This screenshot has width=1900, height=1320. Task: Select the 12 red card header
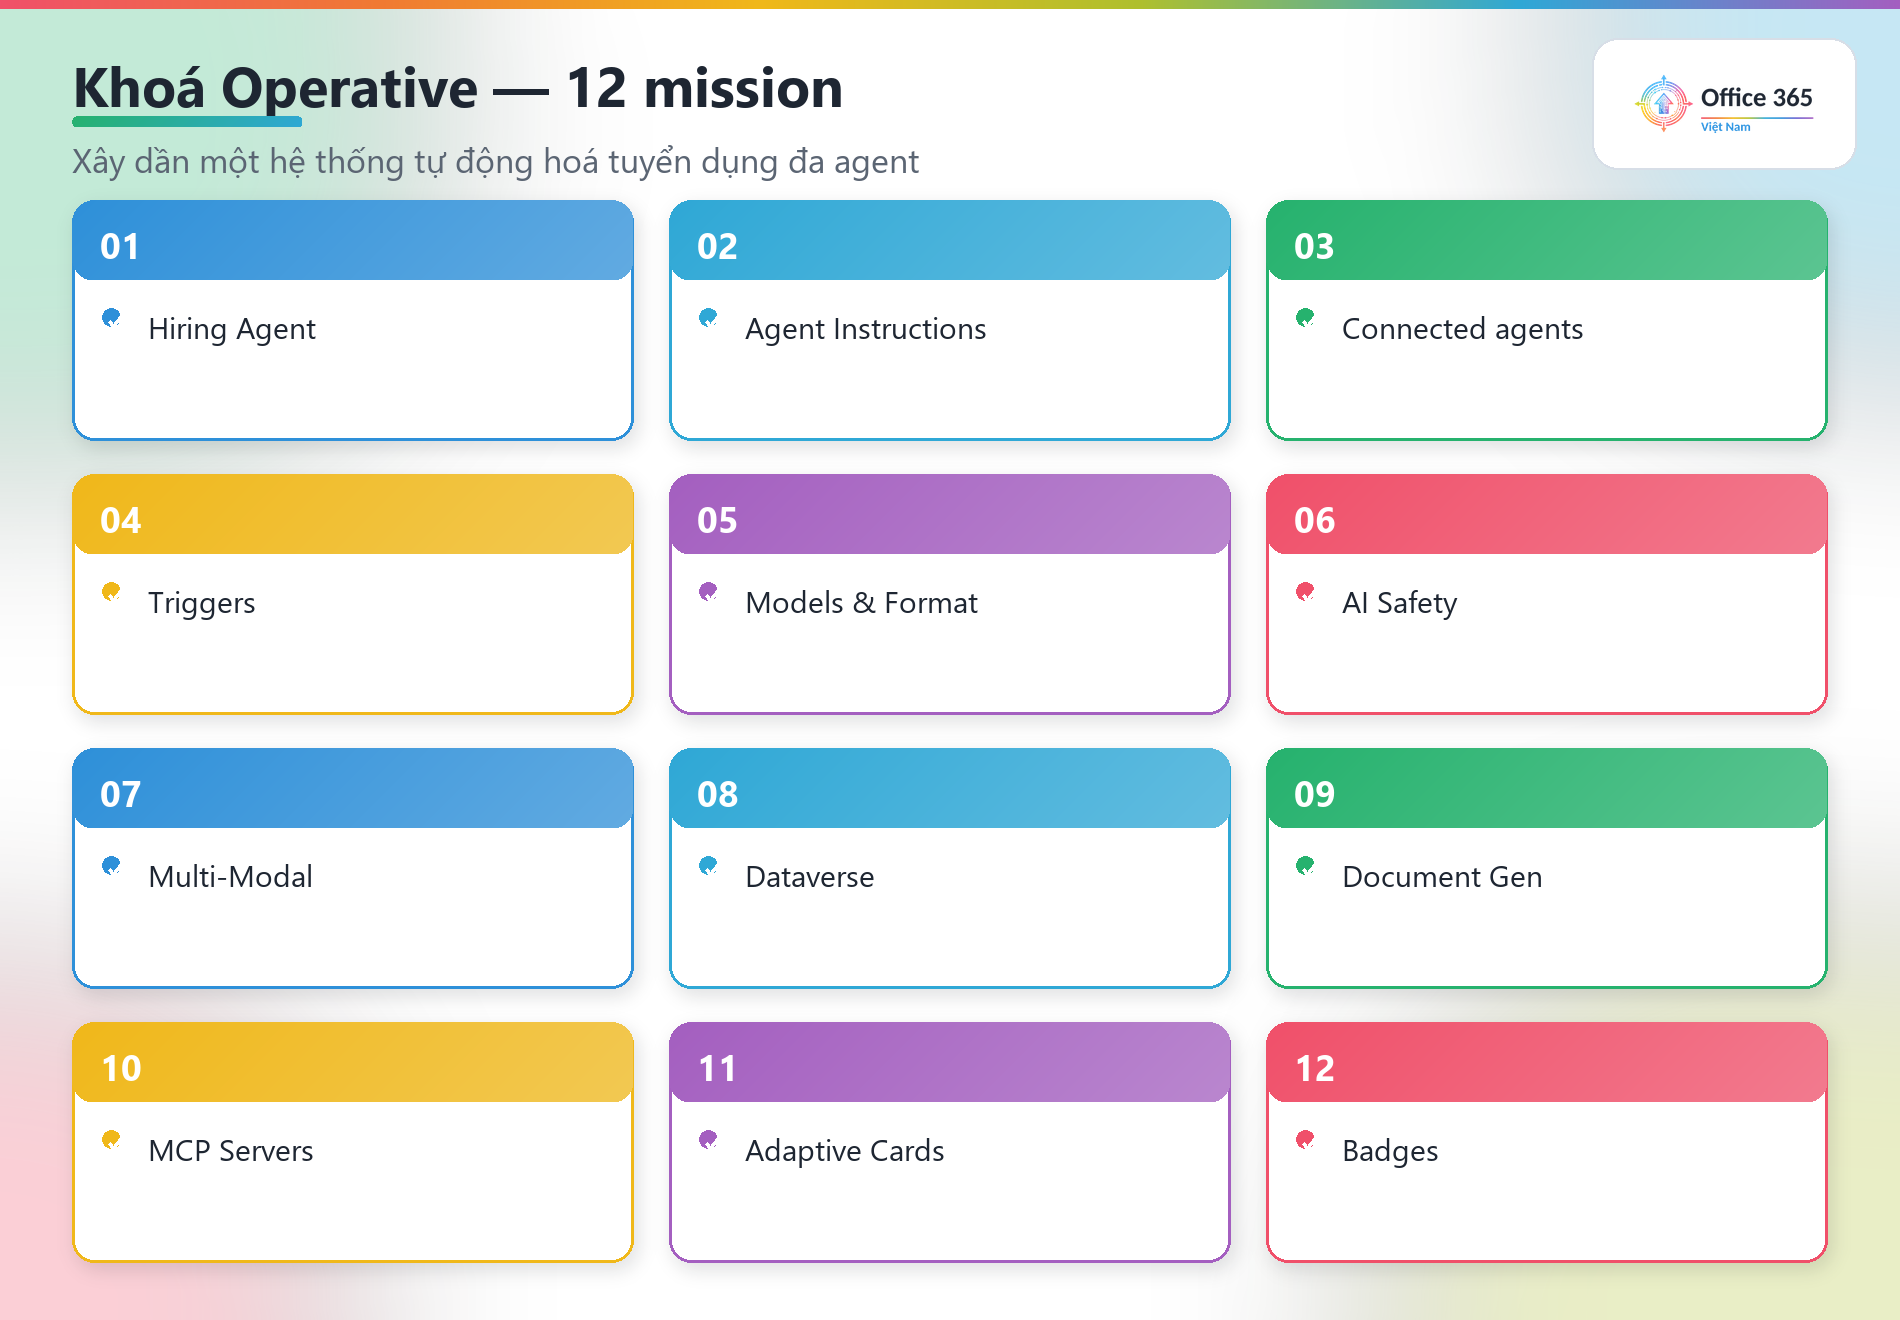pyautogui.click(x=1547, y=1063)
